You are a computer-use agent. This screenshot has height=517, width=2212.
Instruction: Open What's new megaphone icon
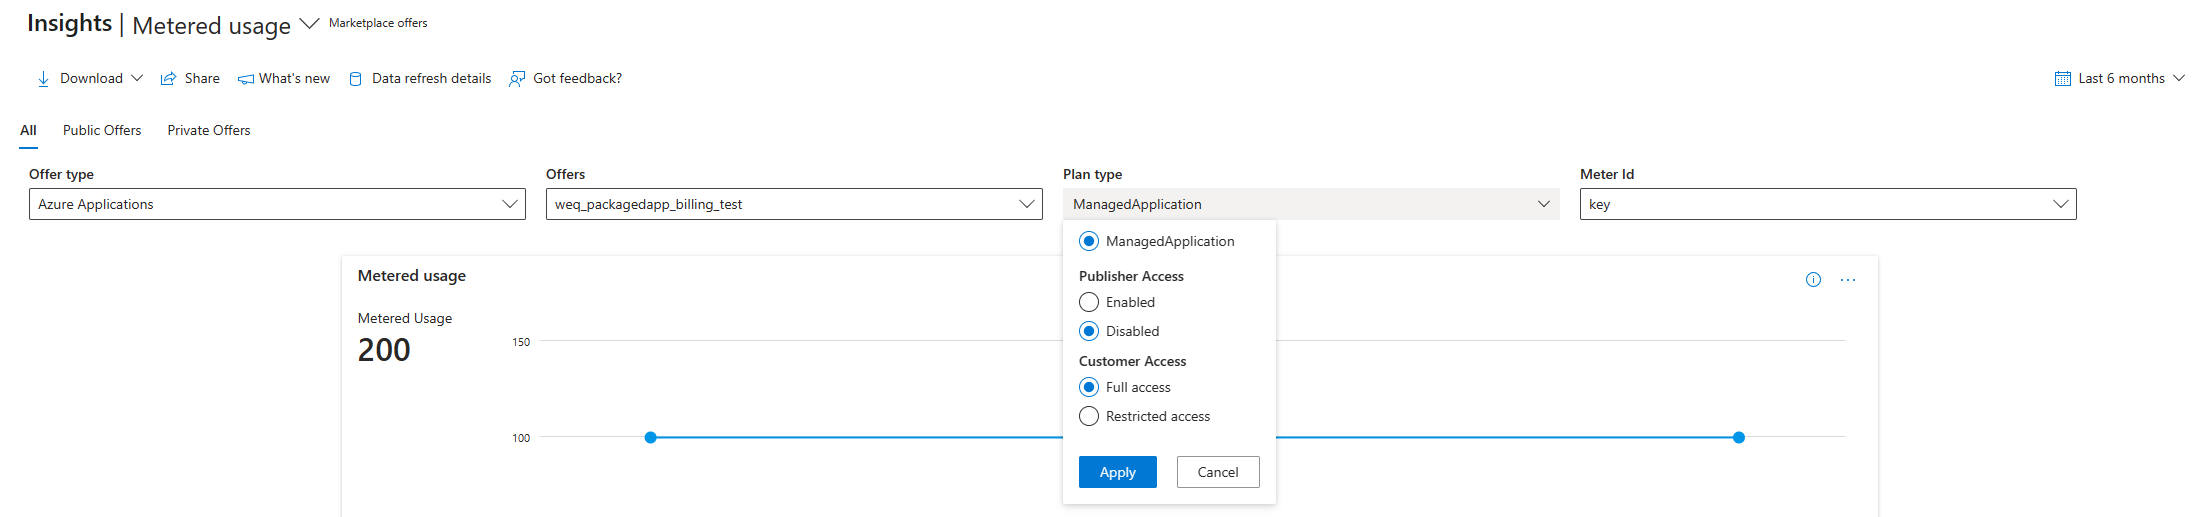click(x=245, y=79)
